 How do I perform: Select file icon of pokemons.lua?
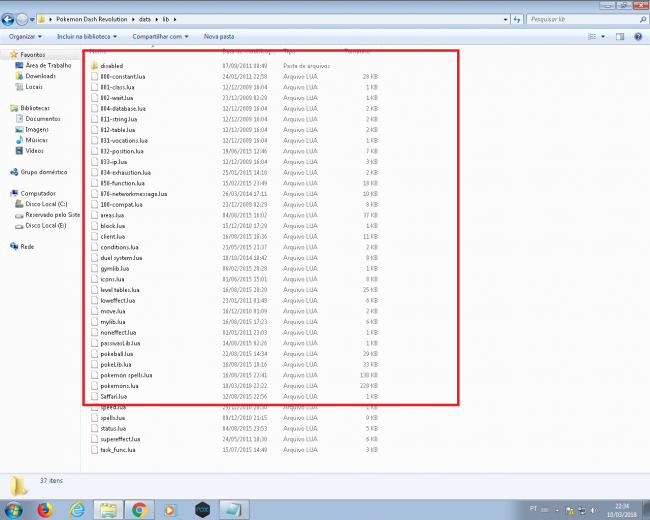click(94, 386)
